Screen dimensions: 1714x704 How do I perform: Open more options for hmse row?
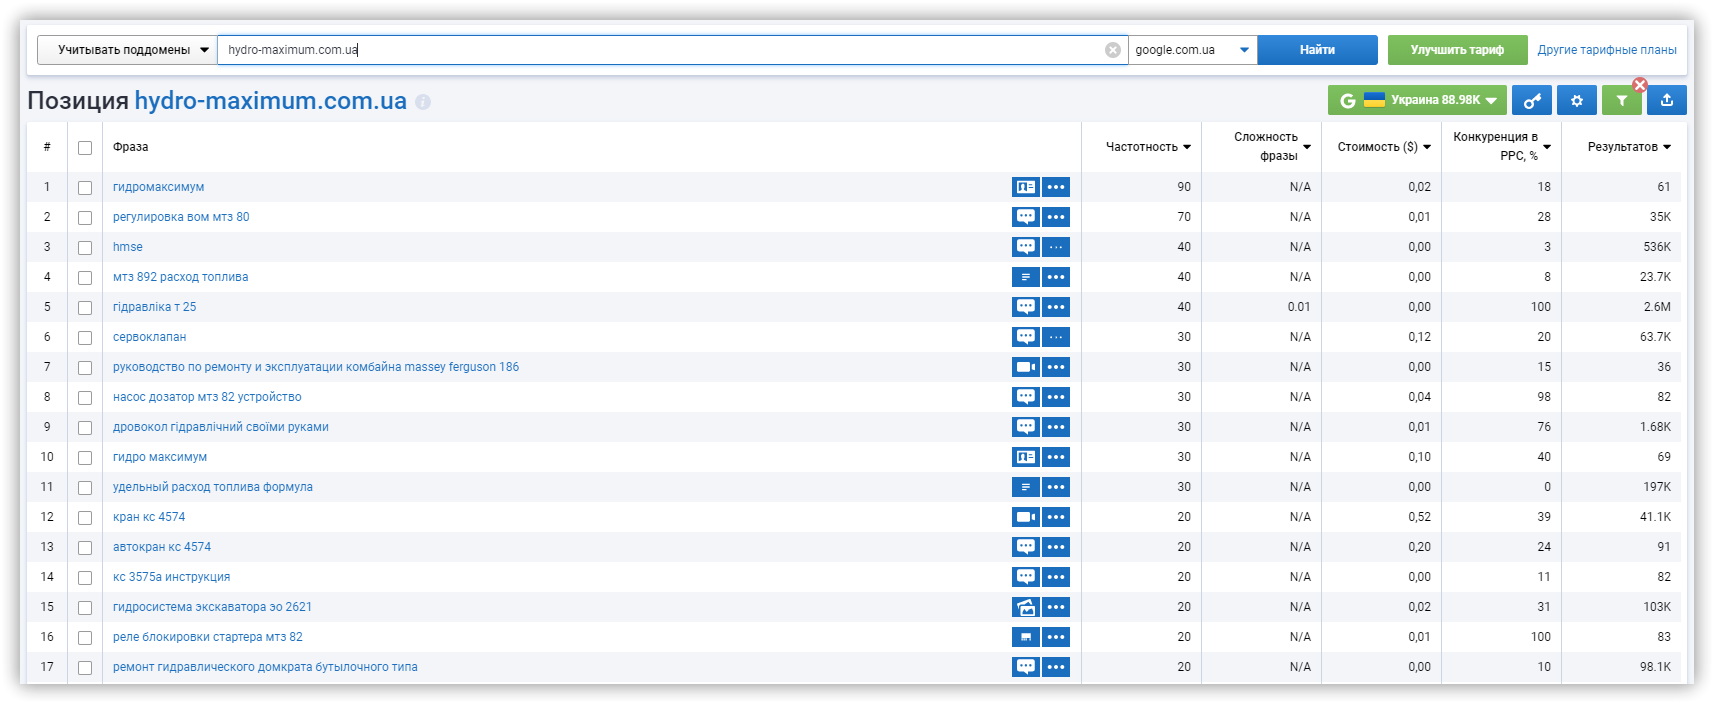tap(1056, 247)
